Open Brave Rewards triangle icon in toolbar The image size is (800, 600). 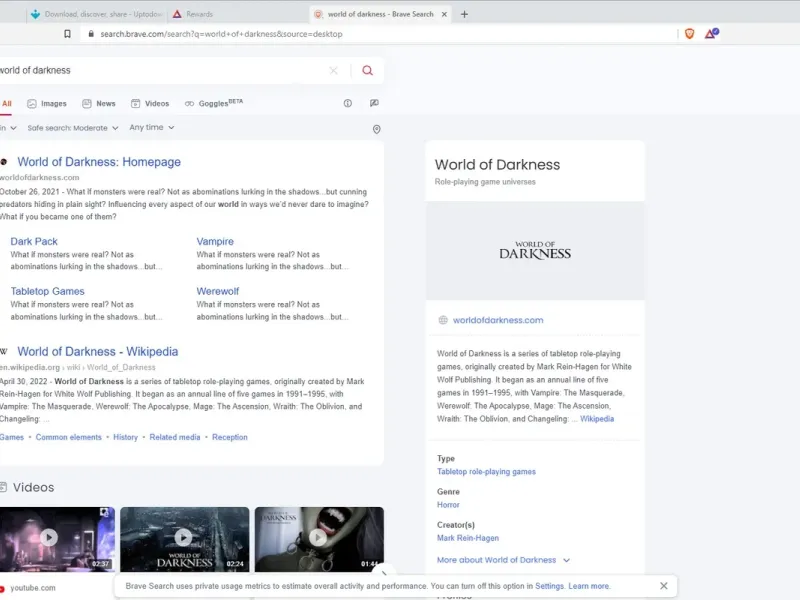[711, 34]
